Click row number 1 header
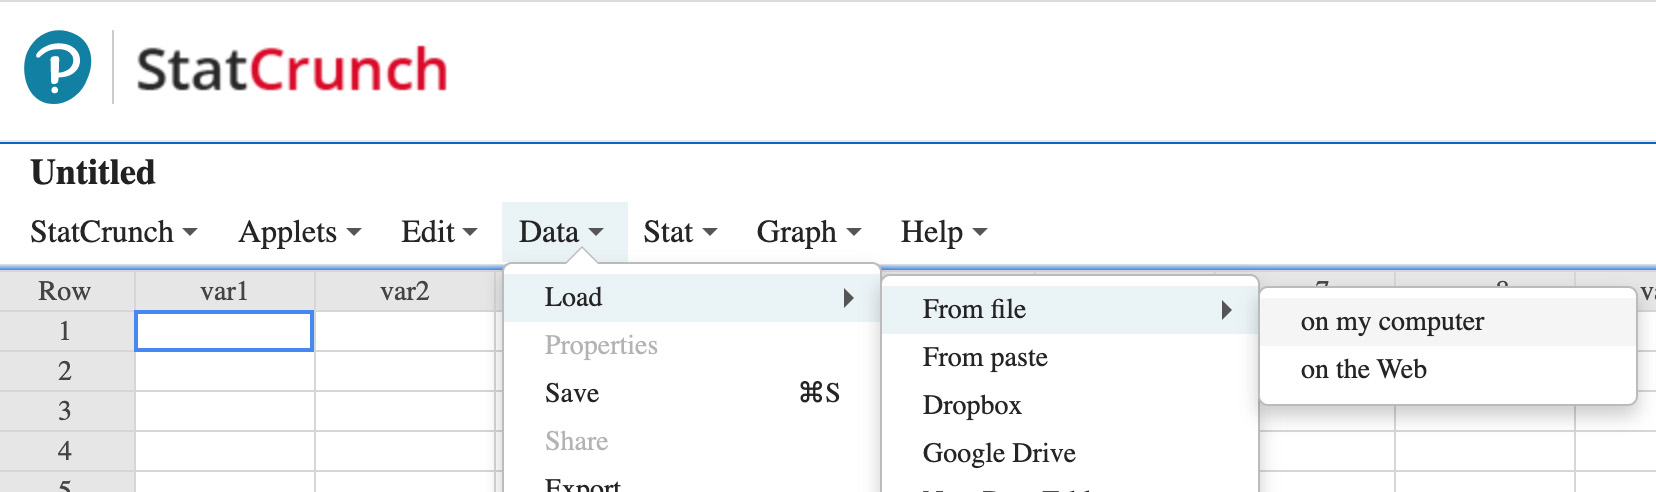Viewport: 1656px width, 492px height. [66, 331]
